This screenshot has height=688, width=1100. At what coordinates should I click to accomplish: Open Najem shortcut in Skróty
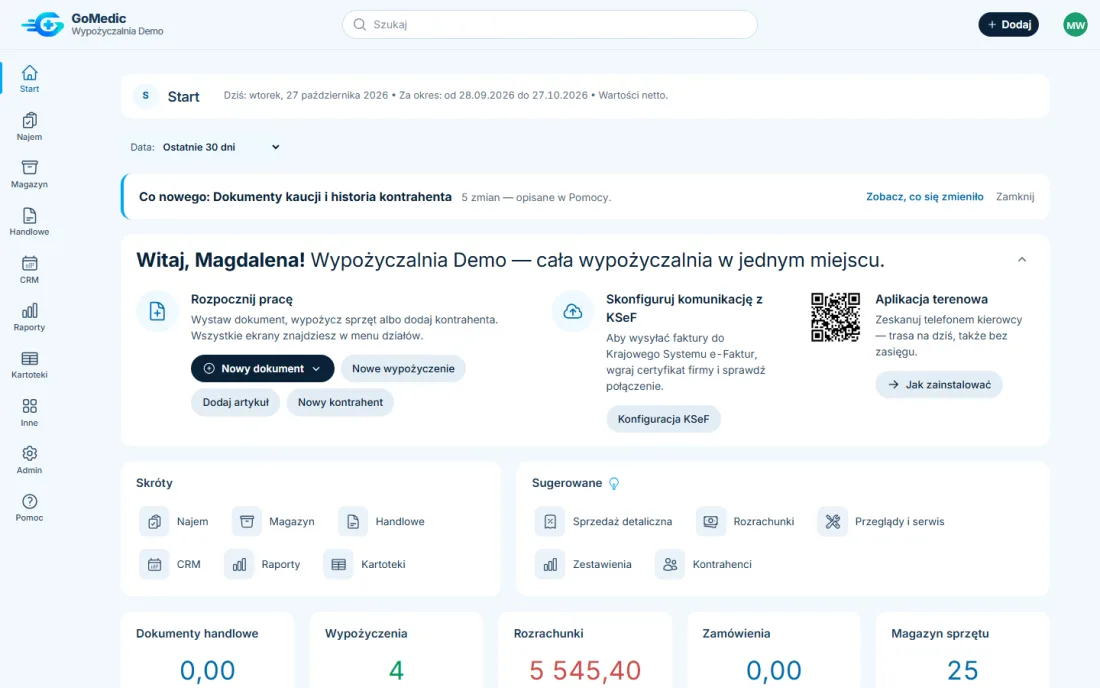(174, 521)
